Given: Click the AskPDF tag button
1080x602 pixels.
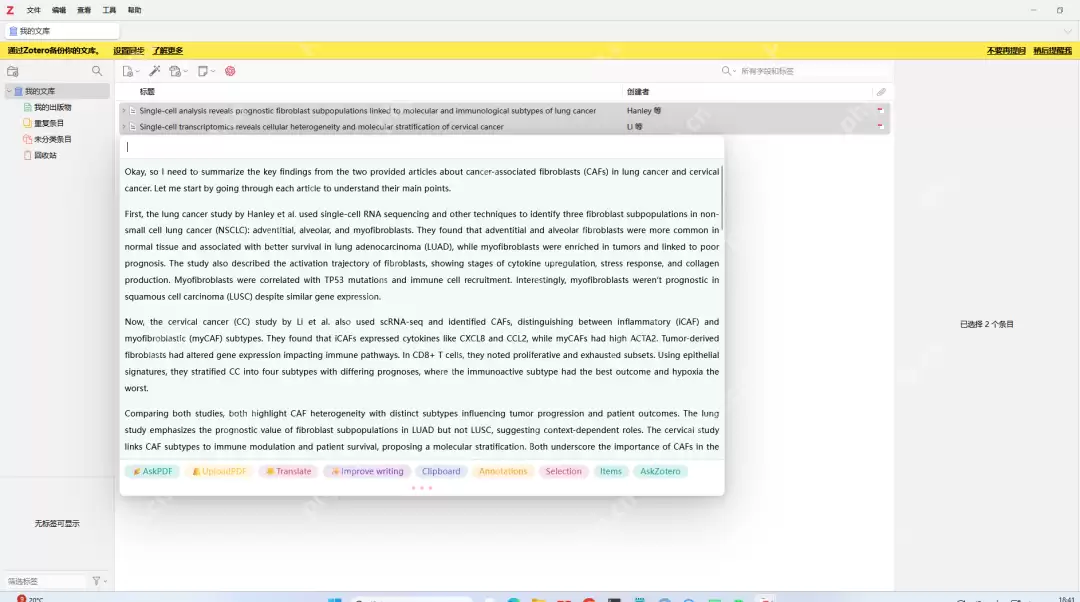Looking at the screenshot, I should coord(153,471).
